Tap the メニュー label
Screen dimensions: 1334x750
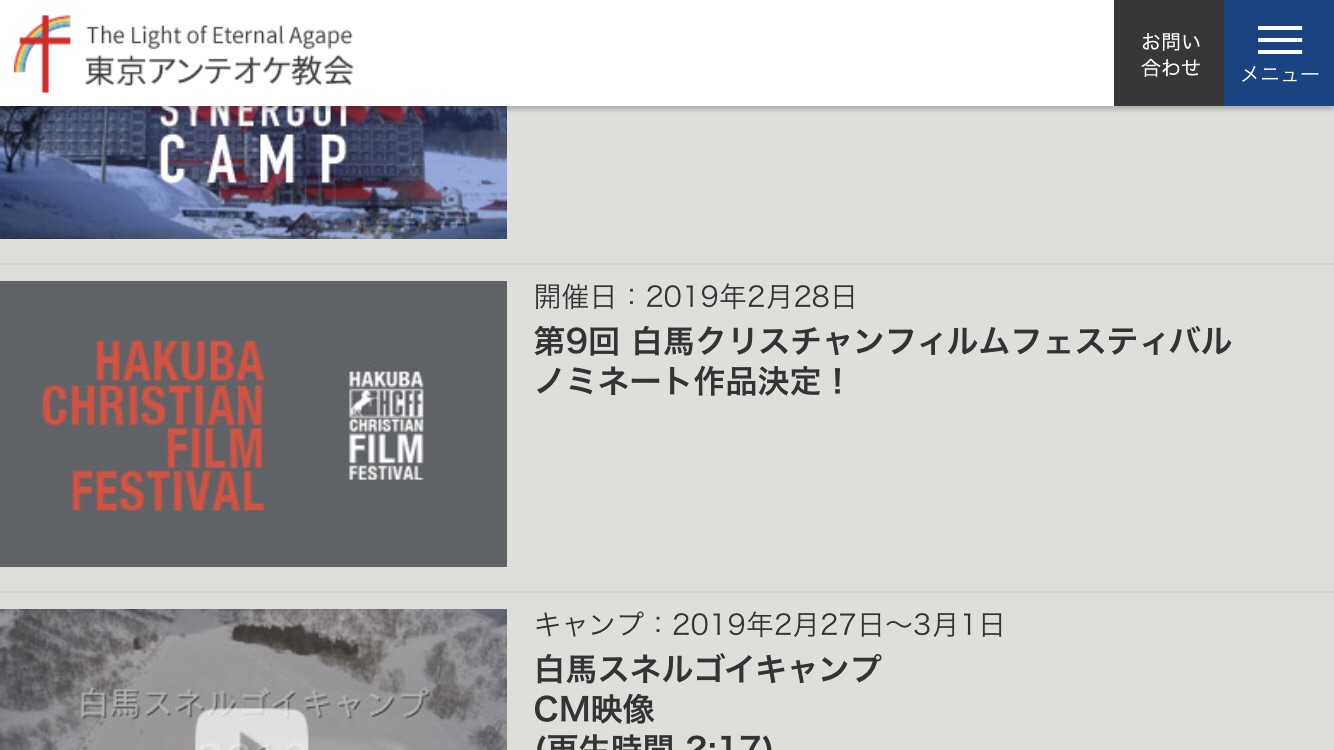[x=1279, y=75]
